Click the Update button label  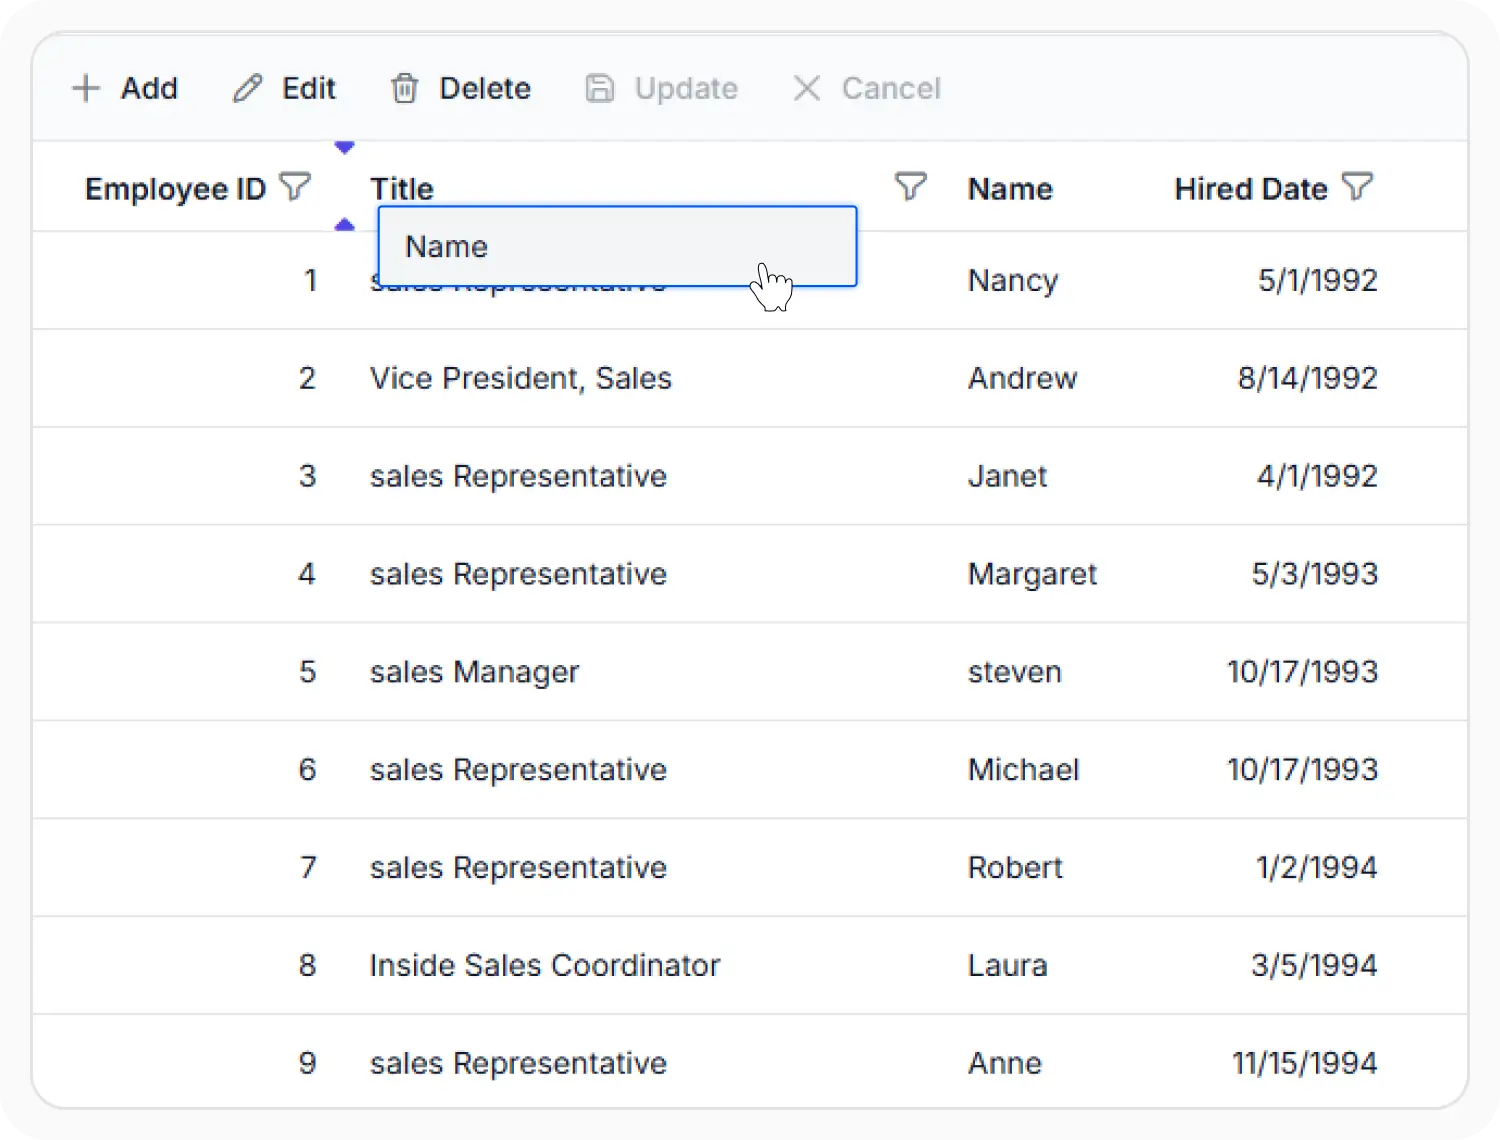click(x=686, y=88)
